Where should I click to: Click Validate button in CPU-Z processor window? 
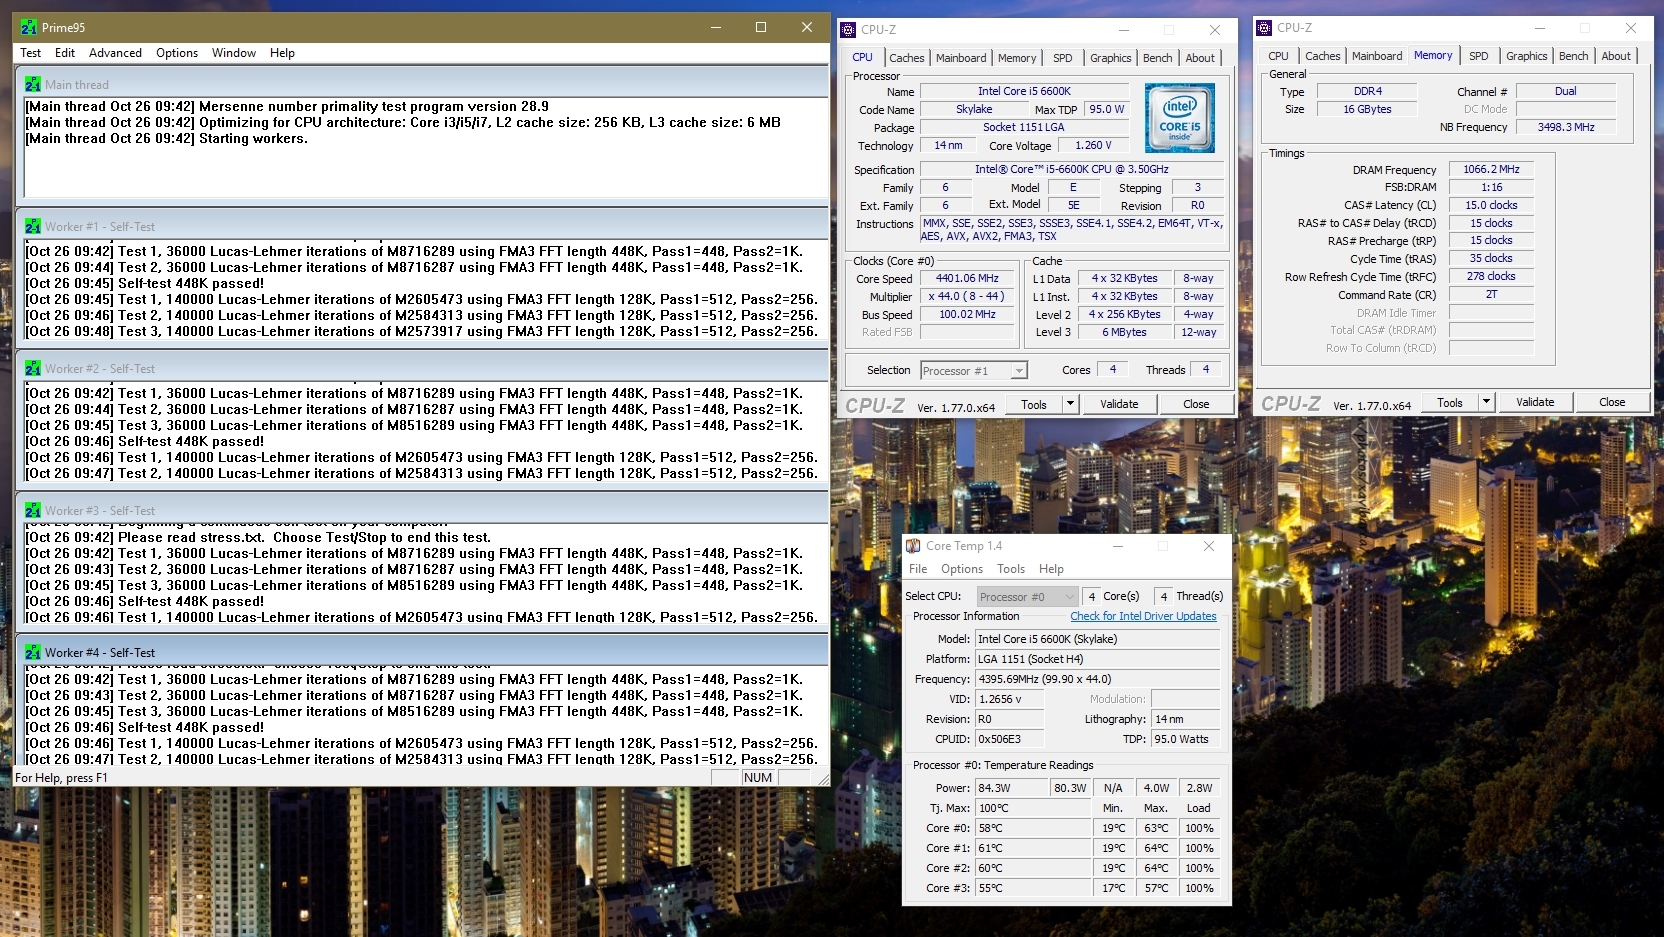click(x=1119, y=404)
